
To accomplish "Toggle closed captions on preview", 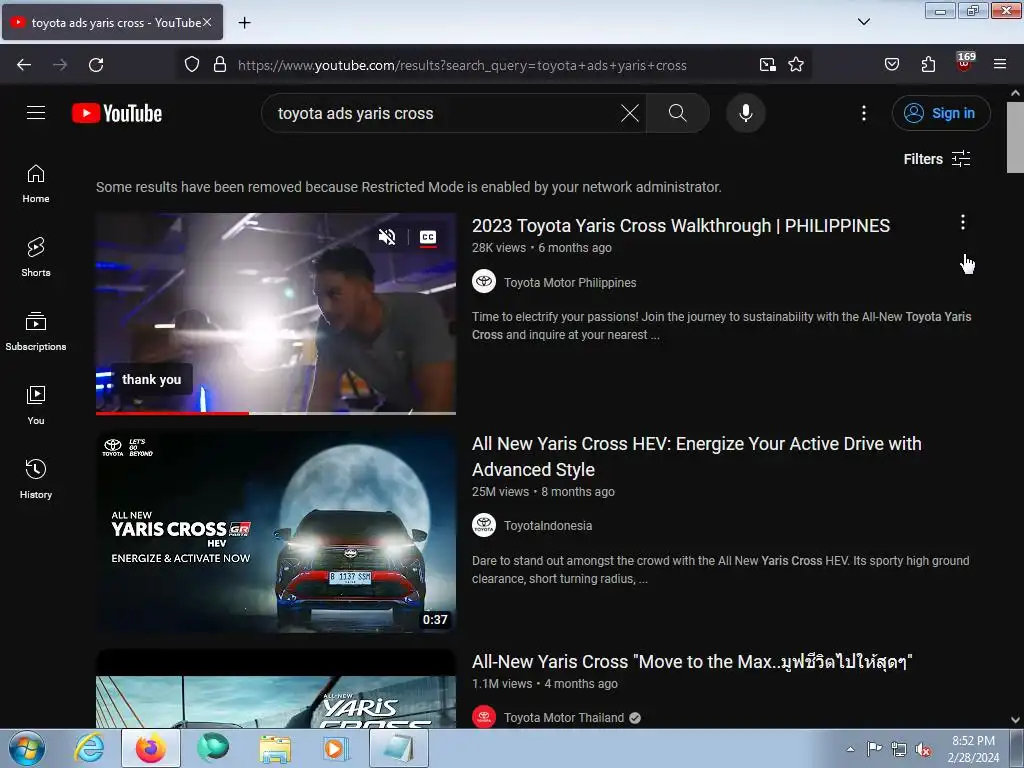I will point(428,237).
